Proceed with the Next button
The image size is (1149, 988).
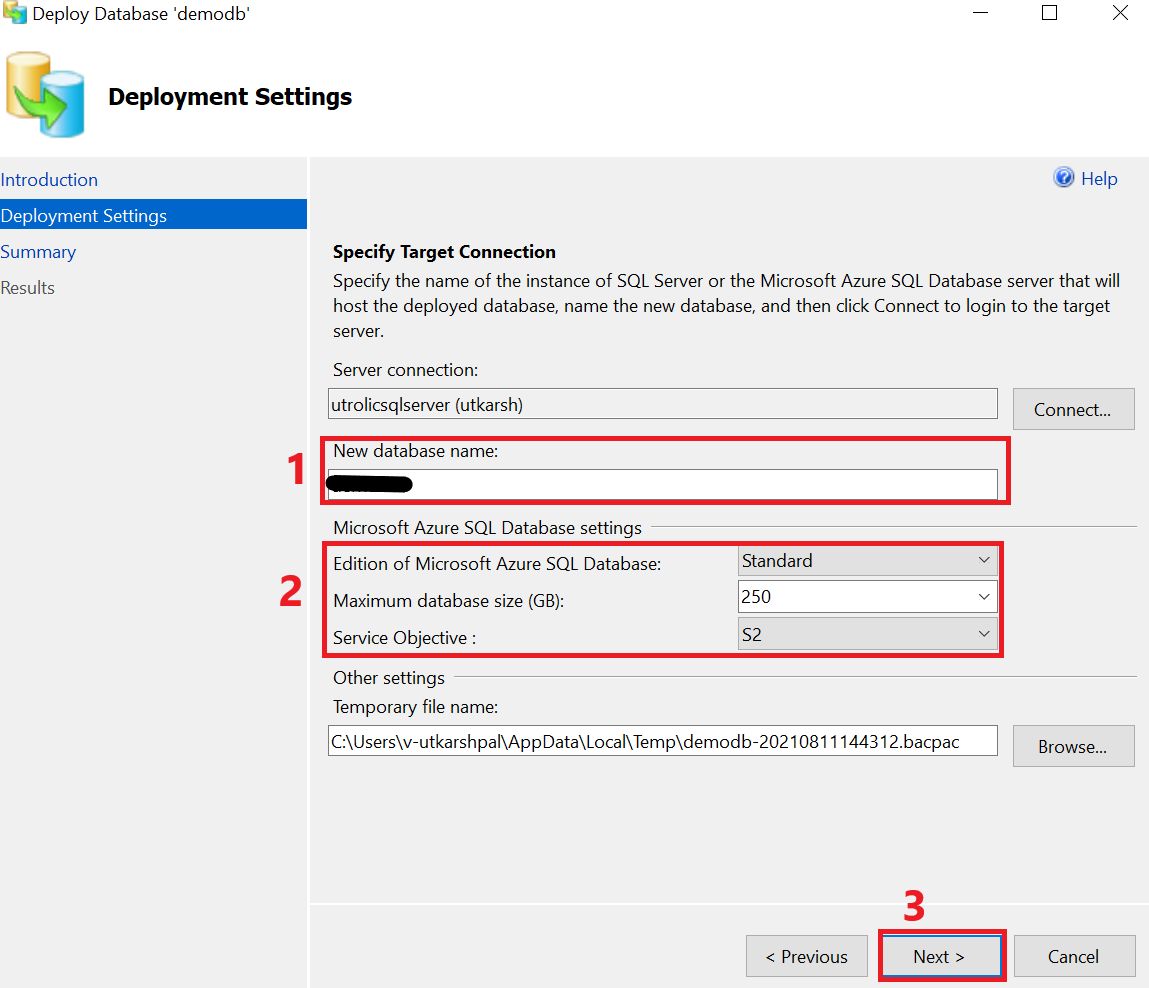coord(940,956)
